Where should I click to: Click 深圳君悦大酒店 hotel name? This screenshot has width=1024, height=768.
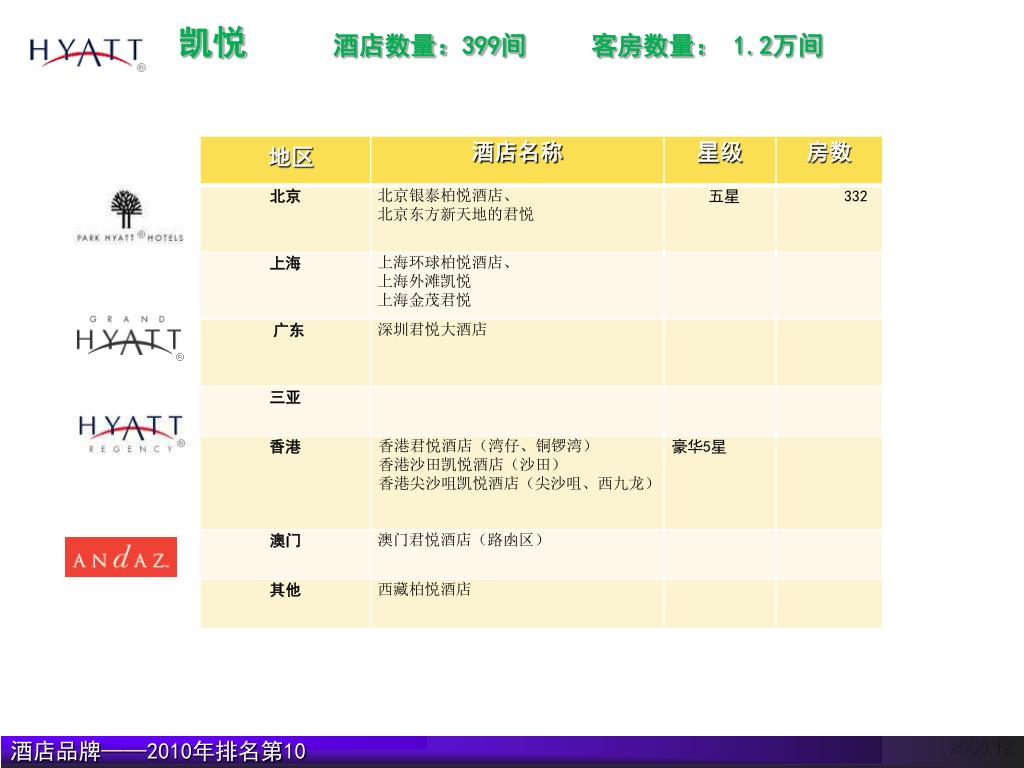[432, 330]
